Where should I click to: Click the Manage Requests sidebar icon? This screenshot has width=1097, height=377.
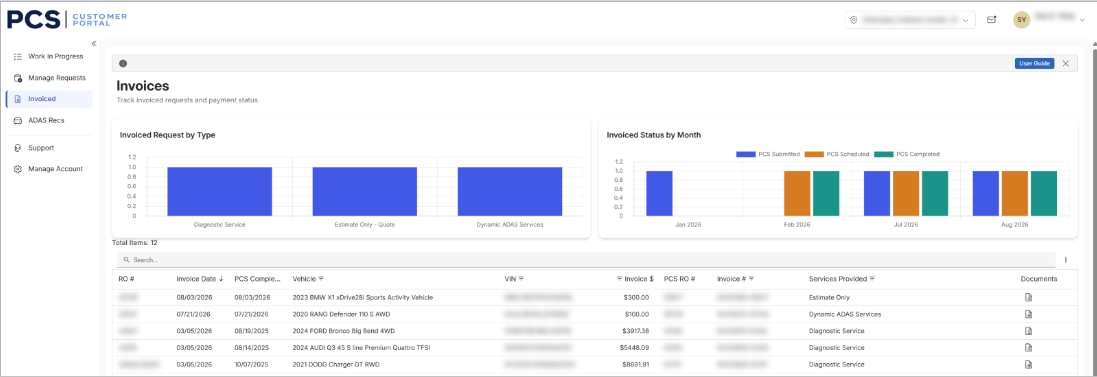pos(18,78)
